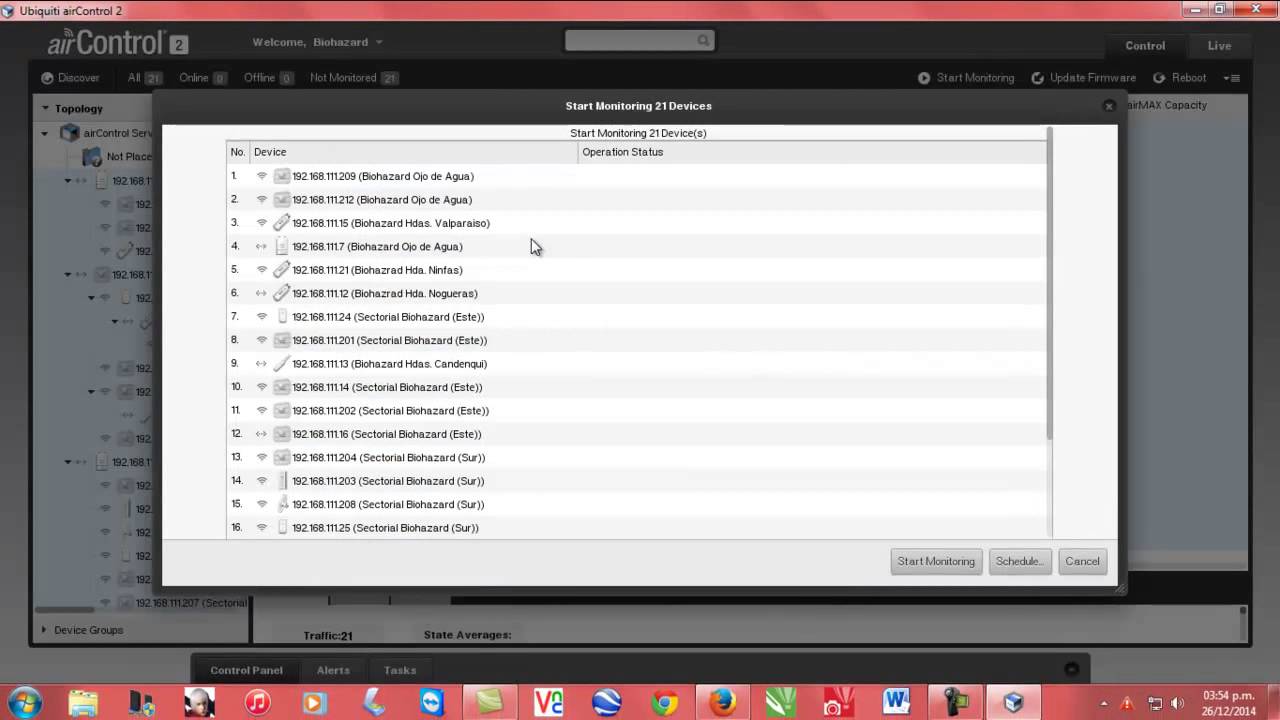This screenshot has height=720, width=1280.
Task: Click the device icon for 192.168.111.13
Action: (282, 364)
